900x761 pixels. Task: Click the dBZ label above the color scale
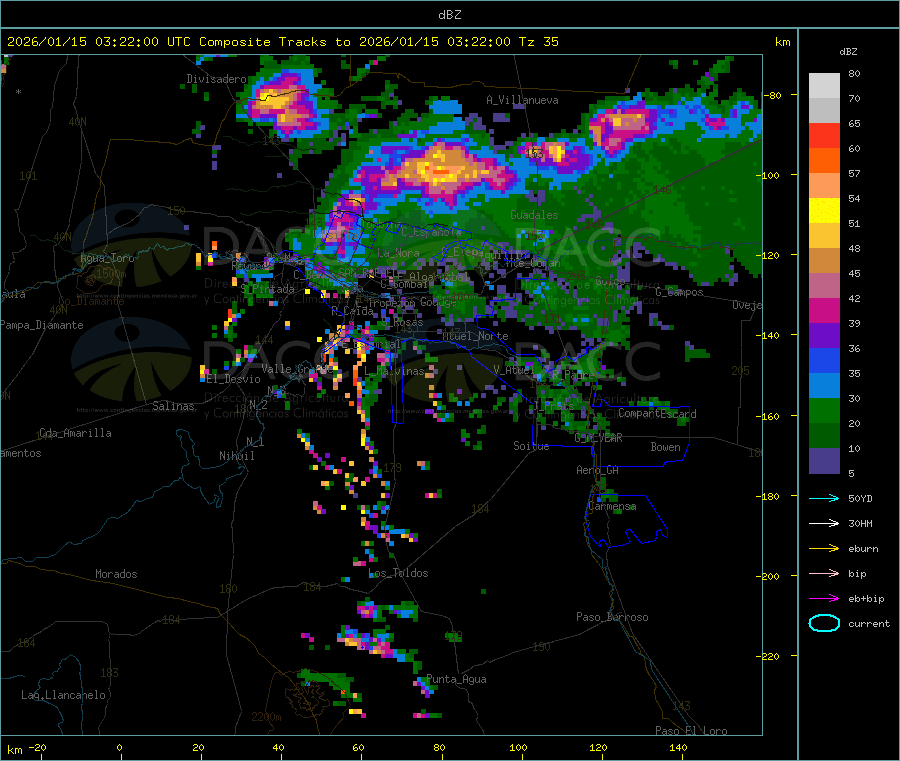coord(848,52)
